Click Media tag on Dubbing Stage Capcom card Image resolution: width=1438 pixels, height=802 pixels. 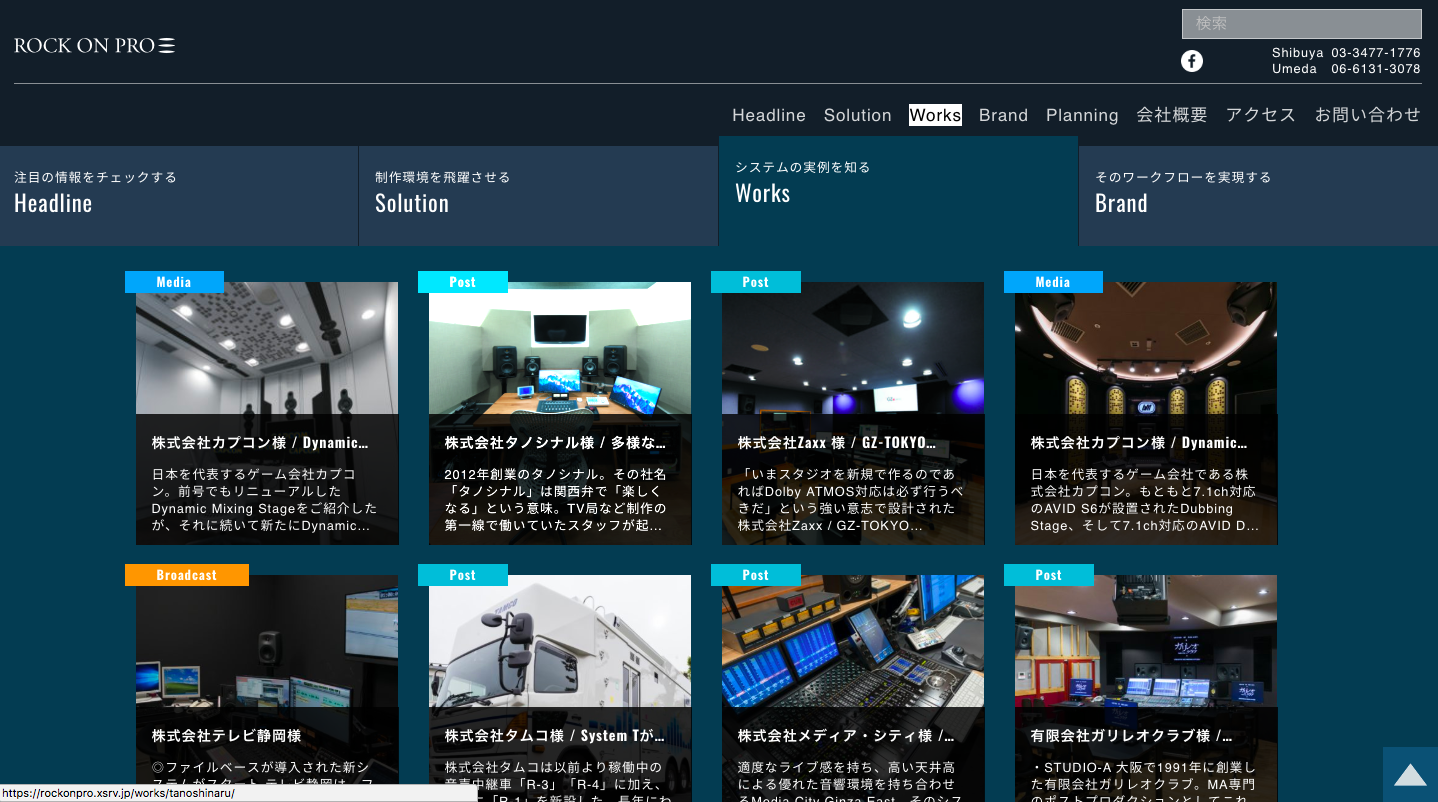coord(1053,282)
